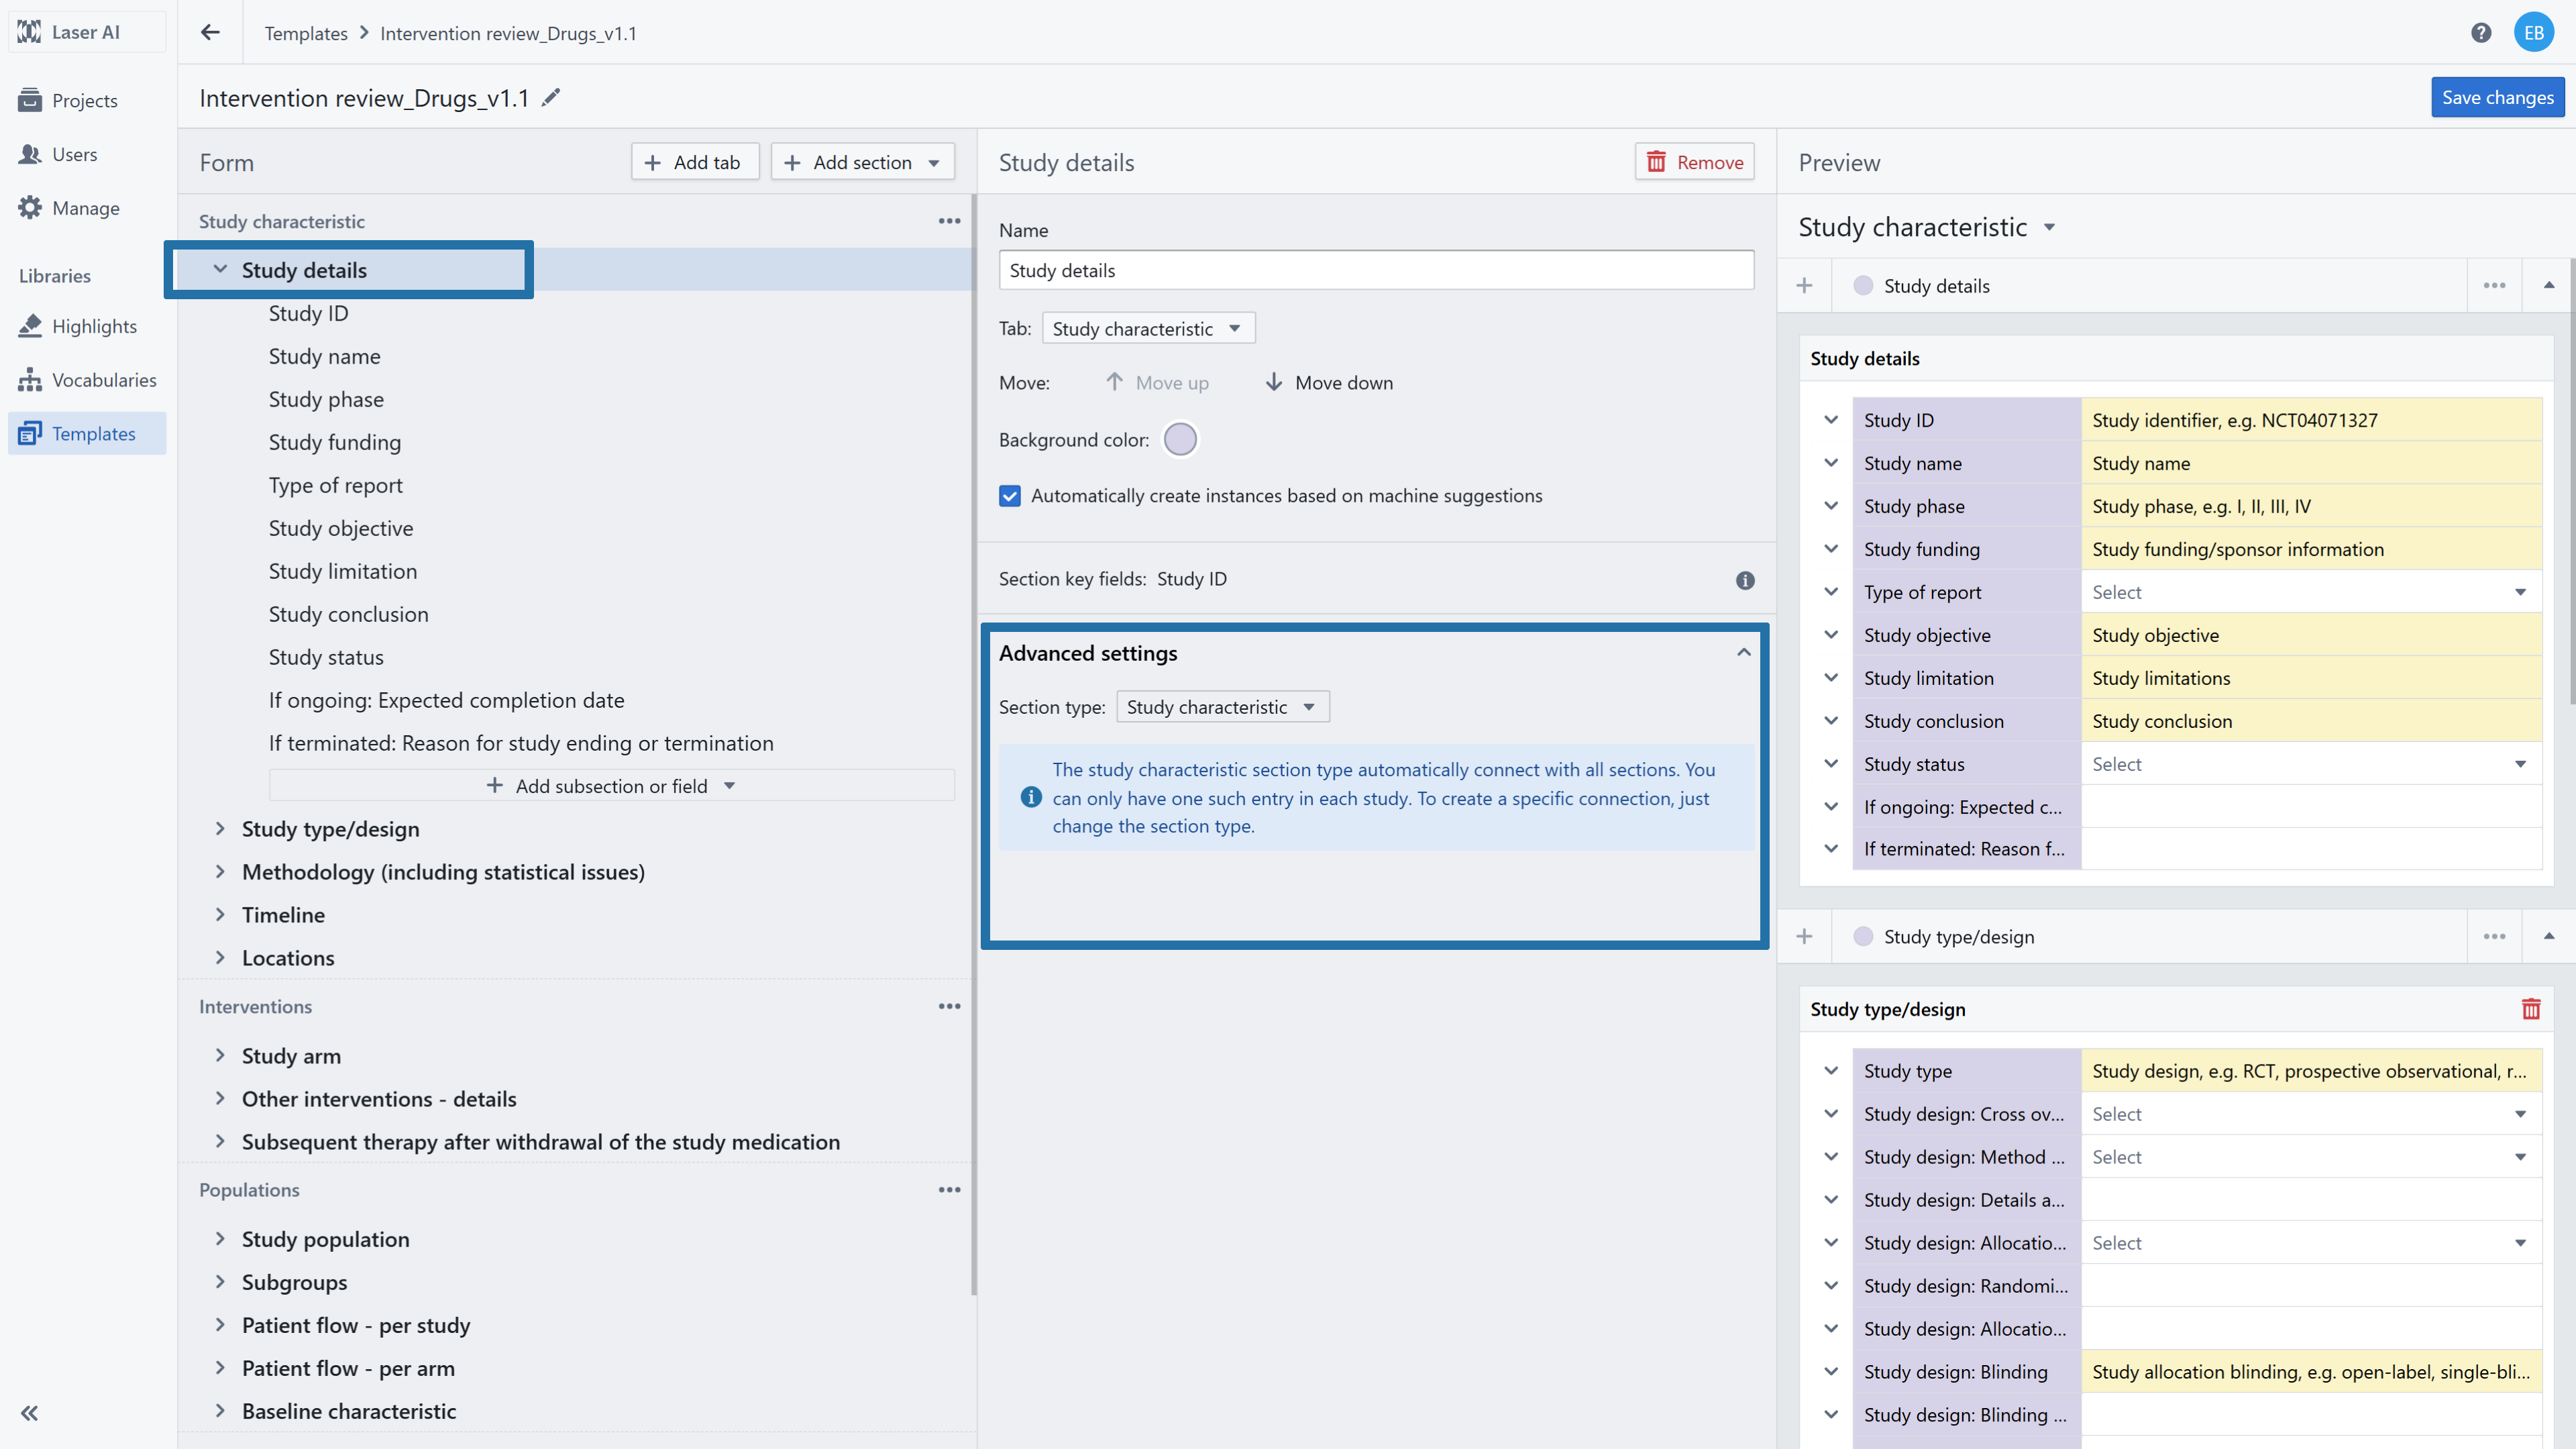Open the Vocabularies menu item
The image size is (2576, 1449).
pos(104,380)
